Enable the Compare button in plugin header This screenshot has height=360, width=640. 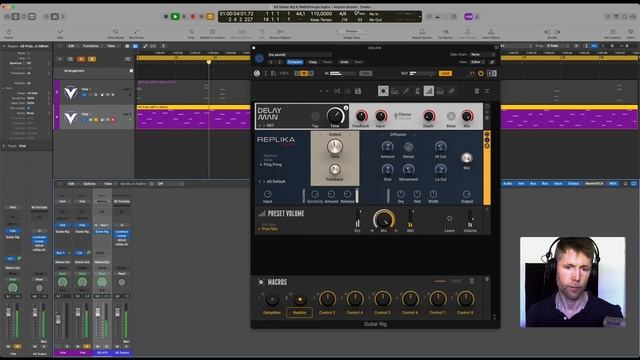[x=295, y=62]
